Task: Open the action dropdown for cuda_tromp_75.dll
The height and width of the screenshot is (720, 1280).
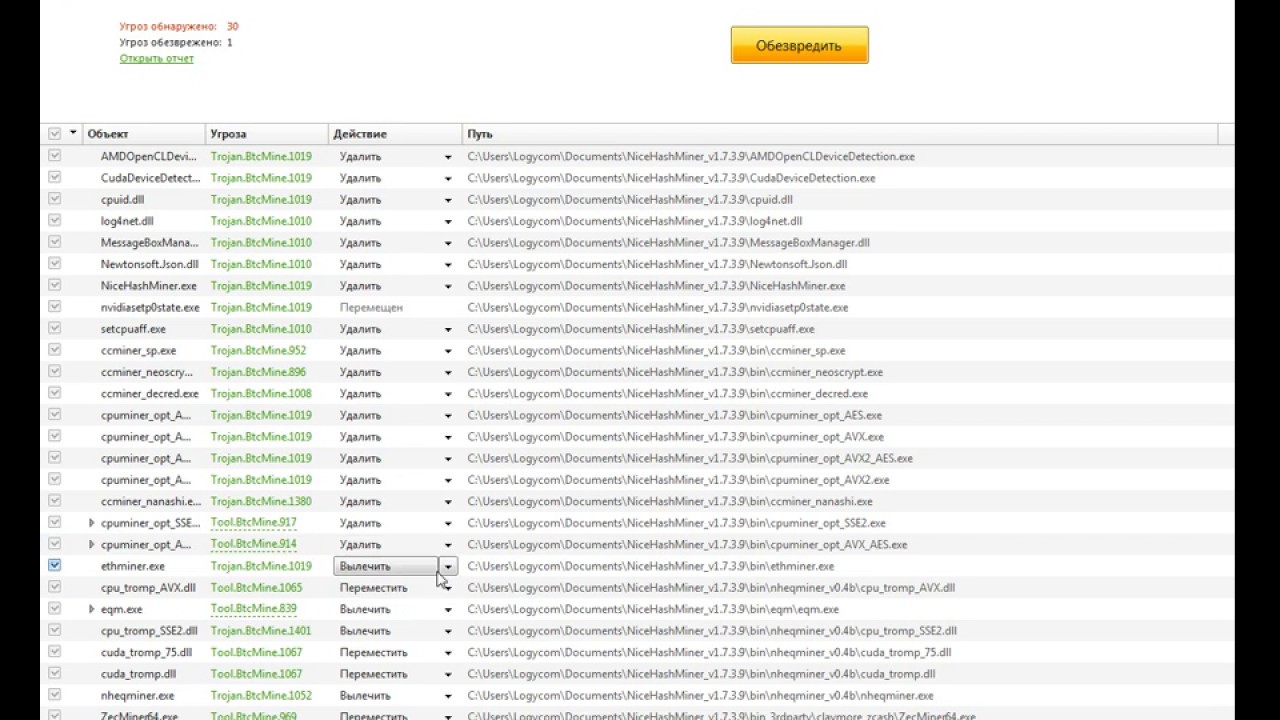Action: (x=448, y=653)
